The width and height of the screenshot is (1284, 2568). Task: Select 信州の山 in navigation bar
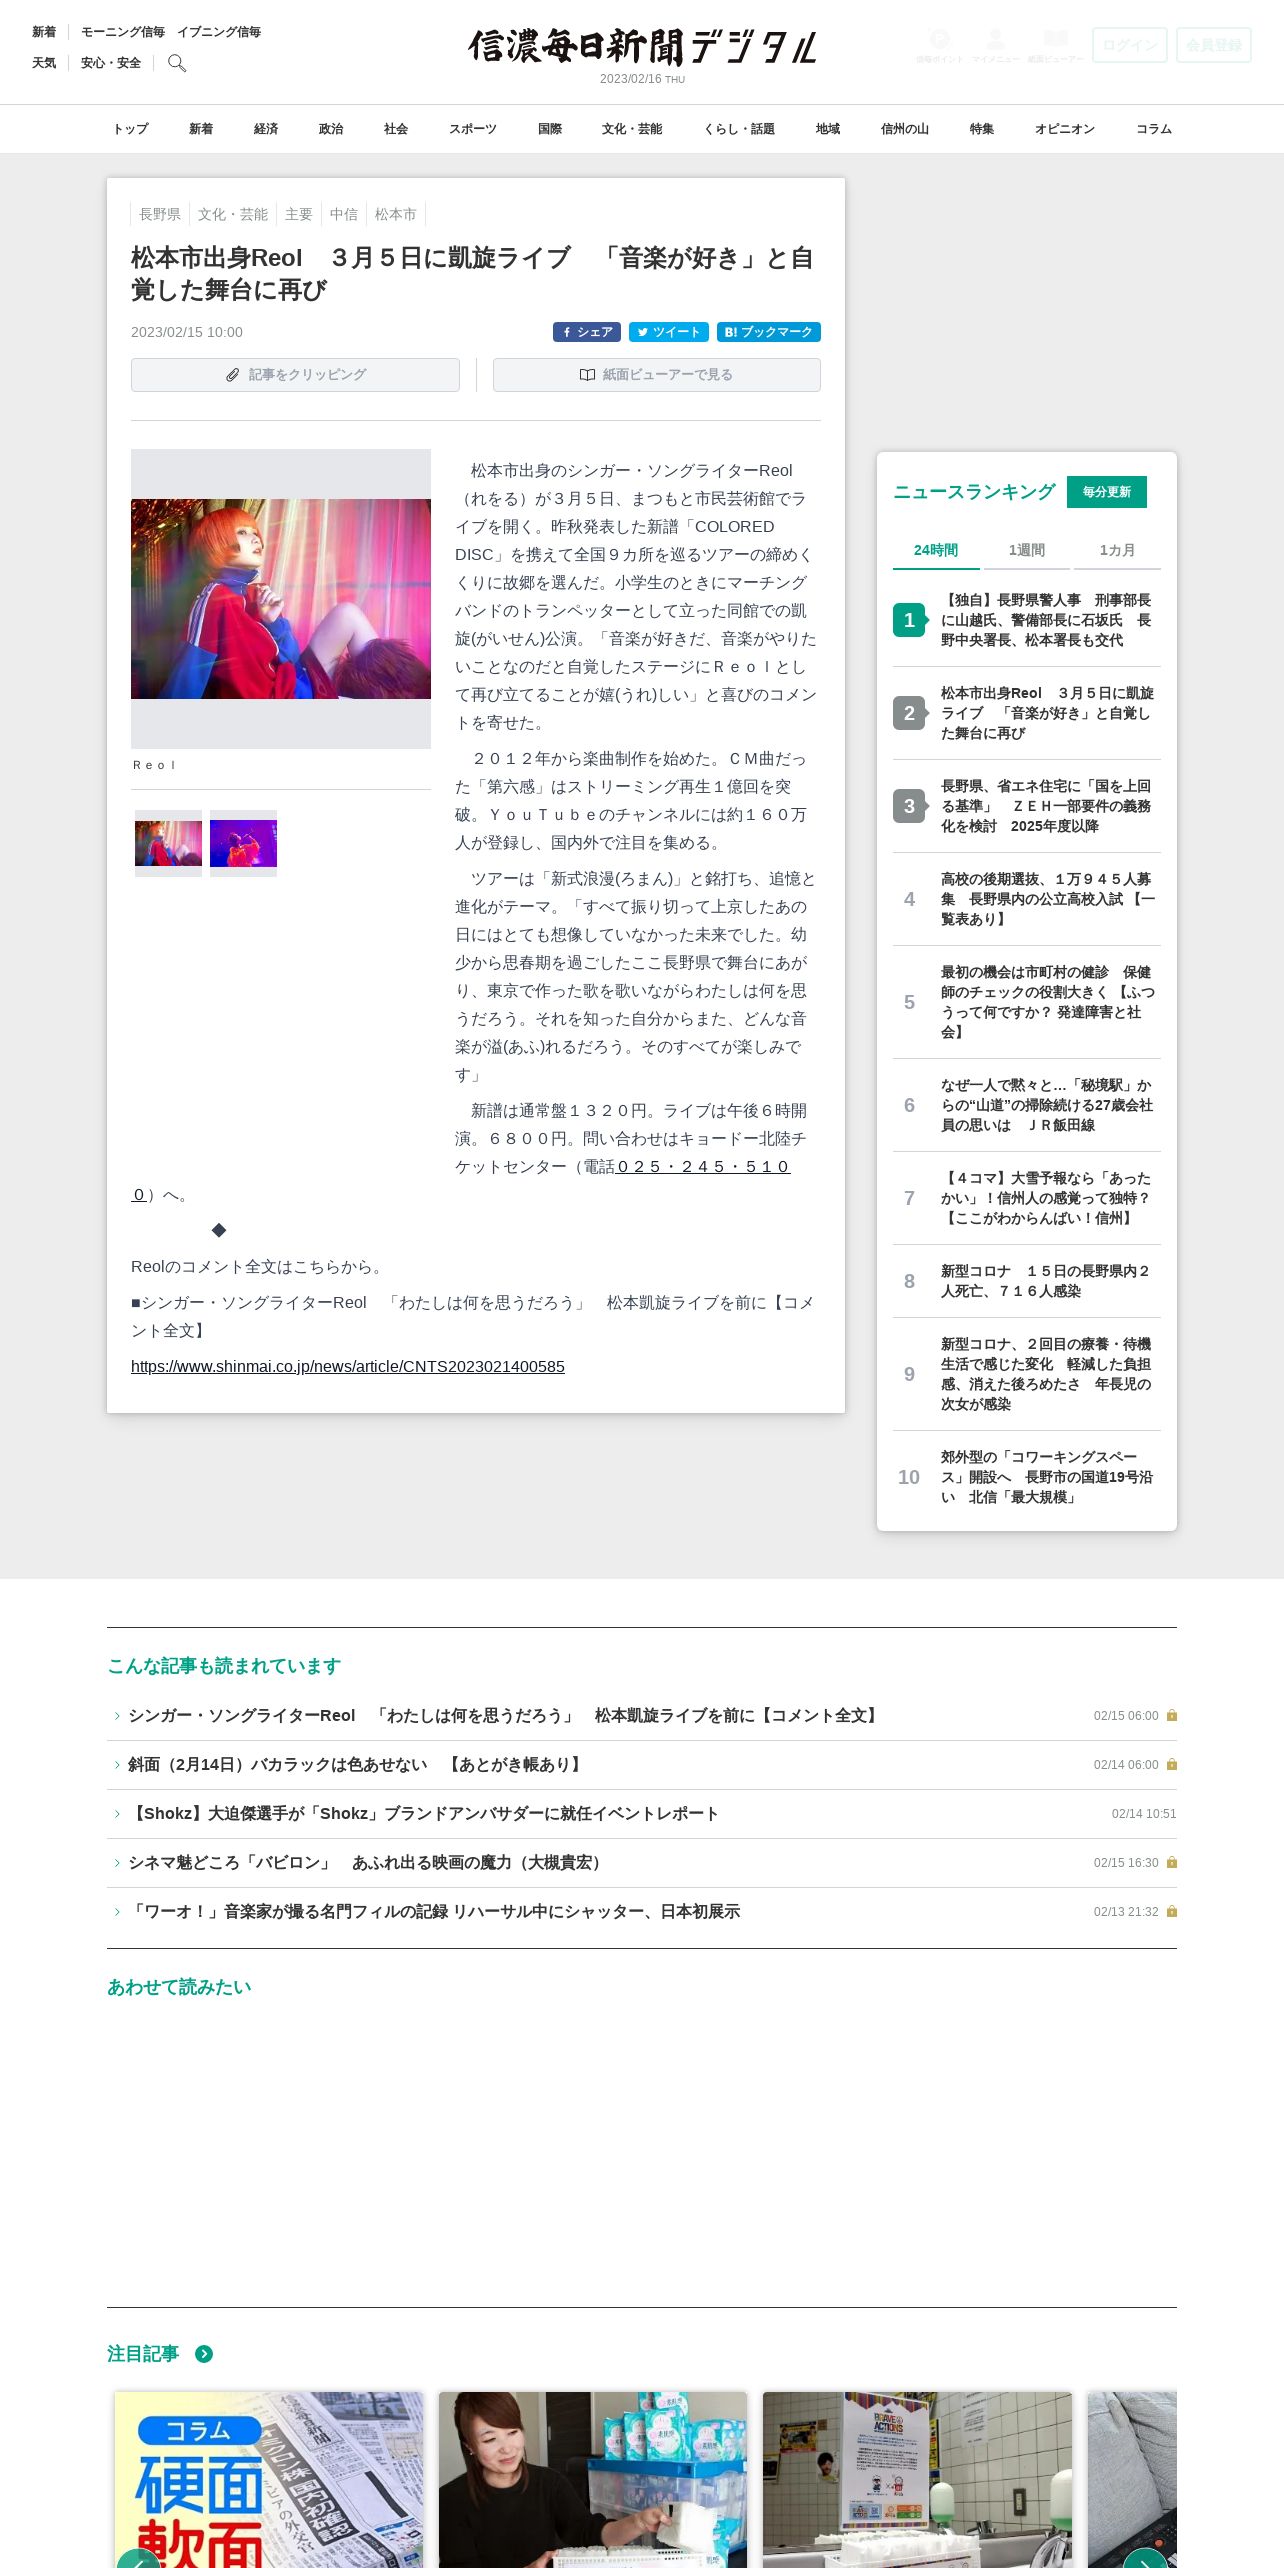tap(905, 129)
